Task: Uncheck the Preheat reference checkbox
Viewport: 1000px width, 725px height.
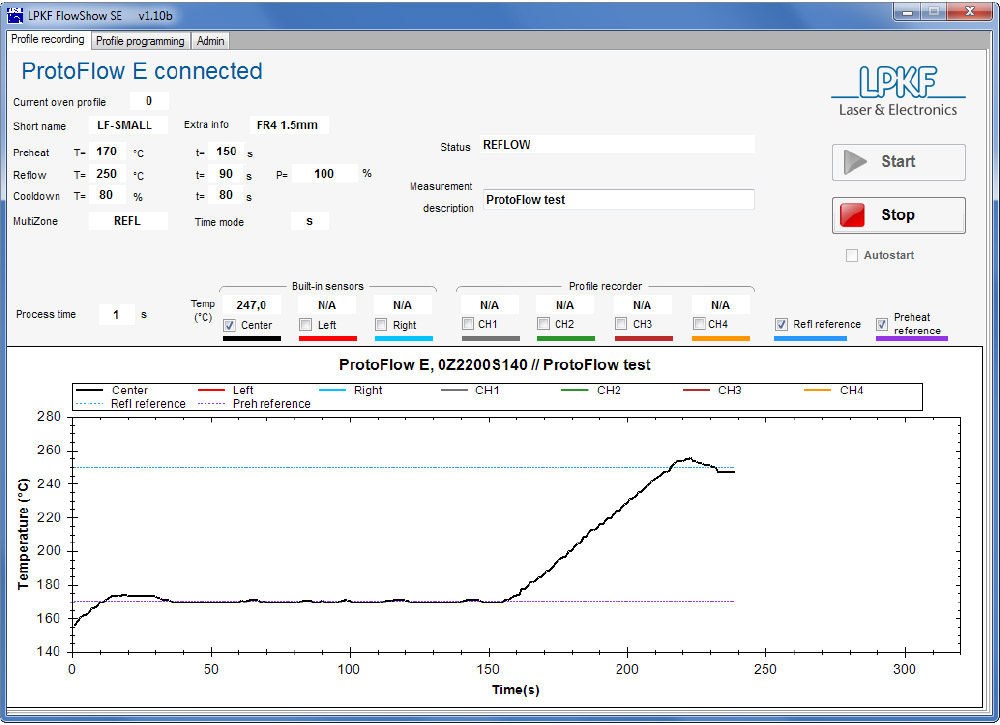Action: 882,324
